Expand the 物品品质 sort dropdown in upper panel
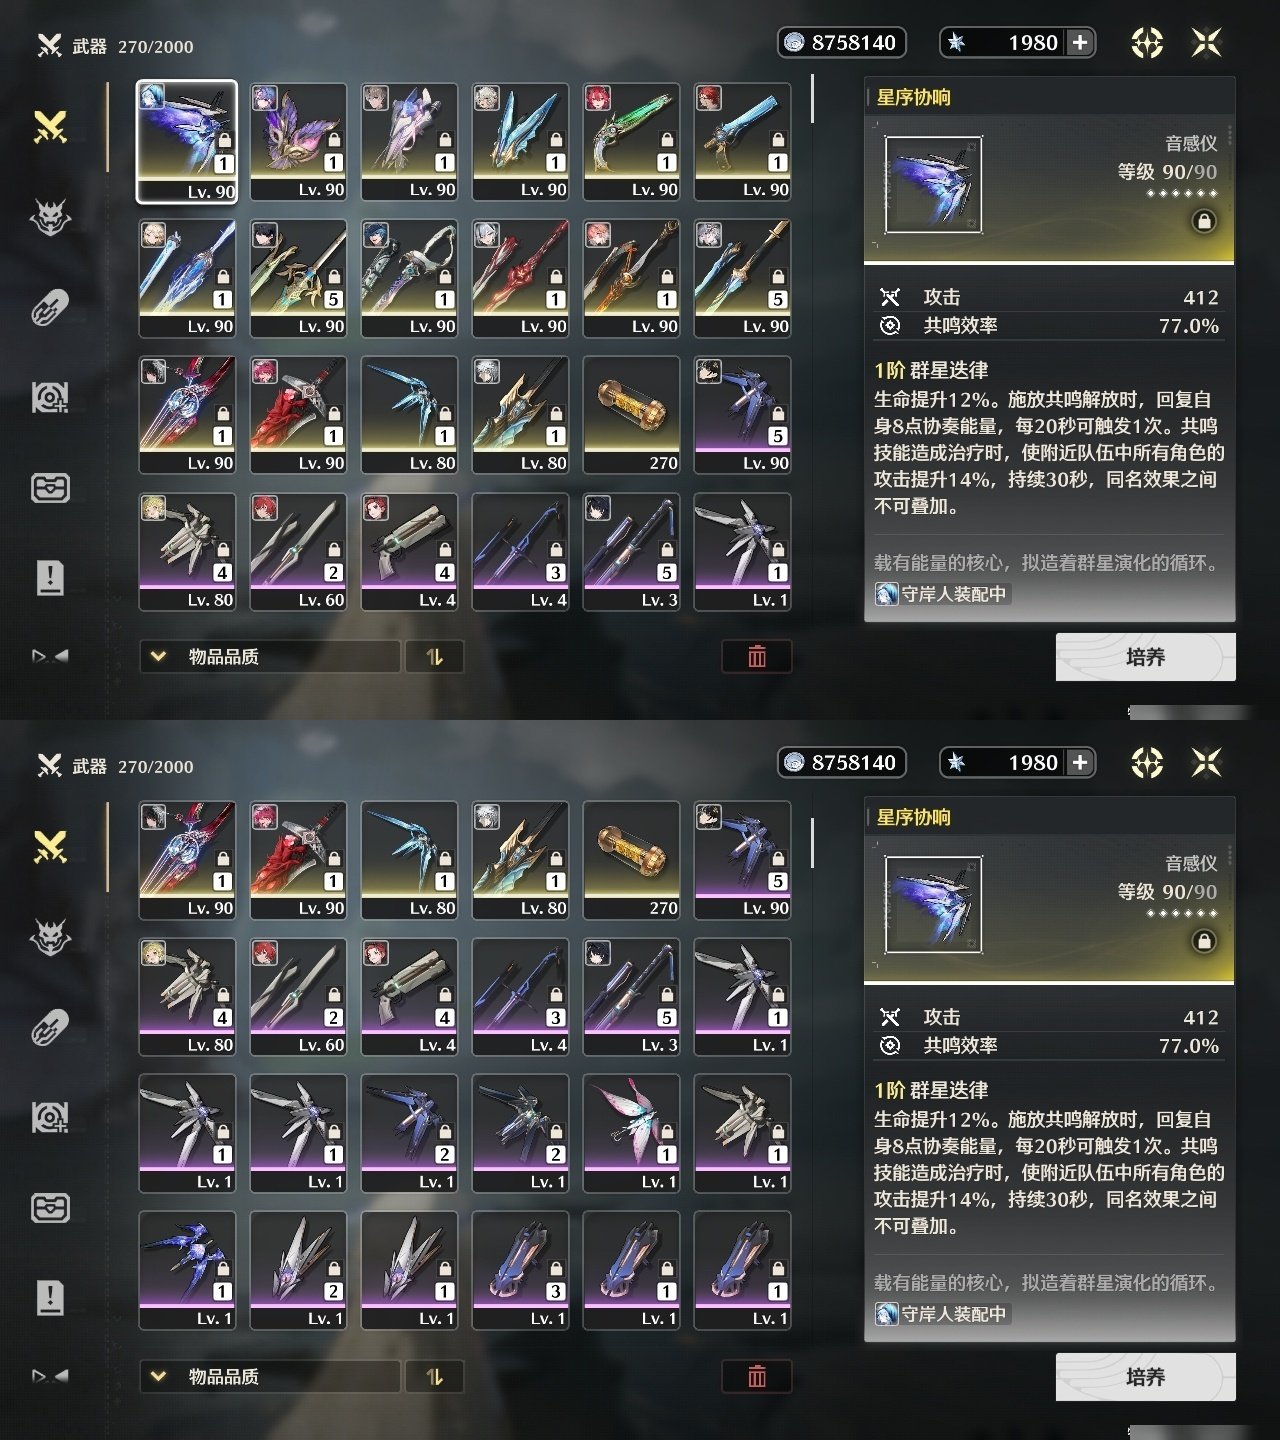Viewport: 1280px width, 1440px height. pyautogui.click(x=270, y=657)
